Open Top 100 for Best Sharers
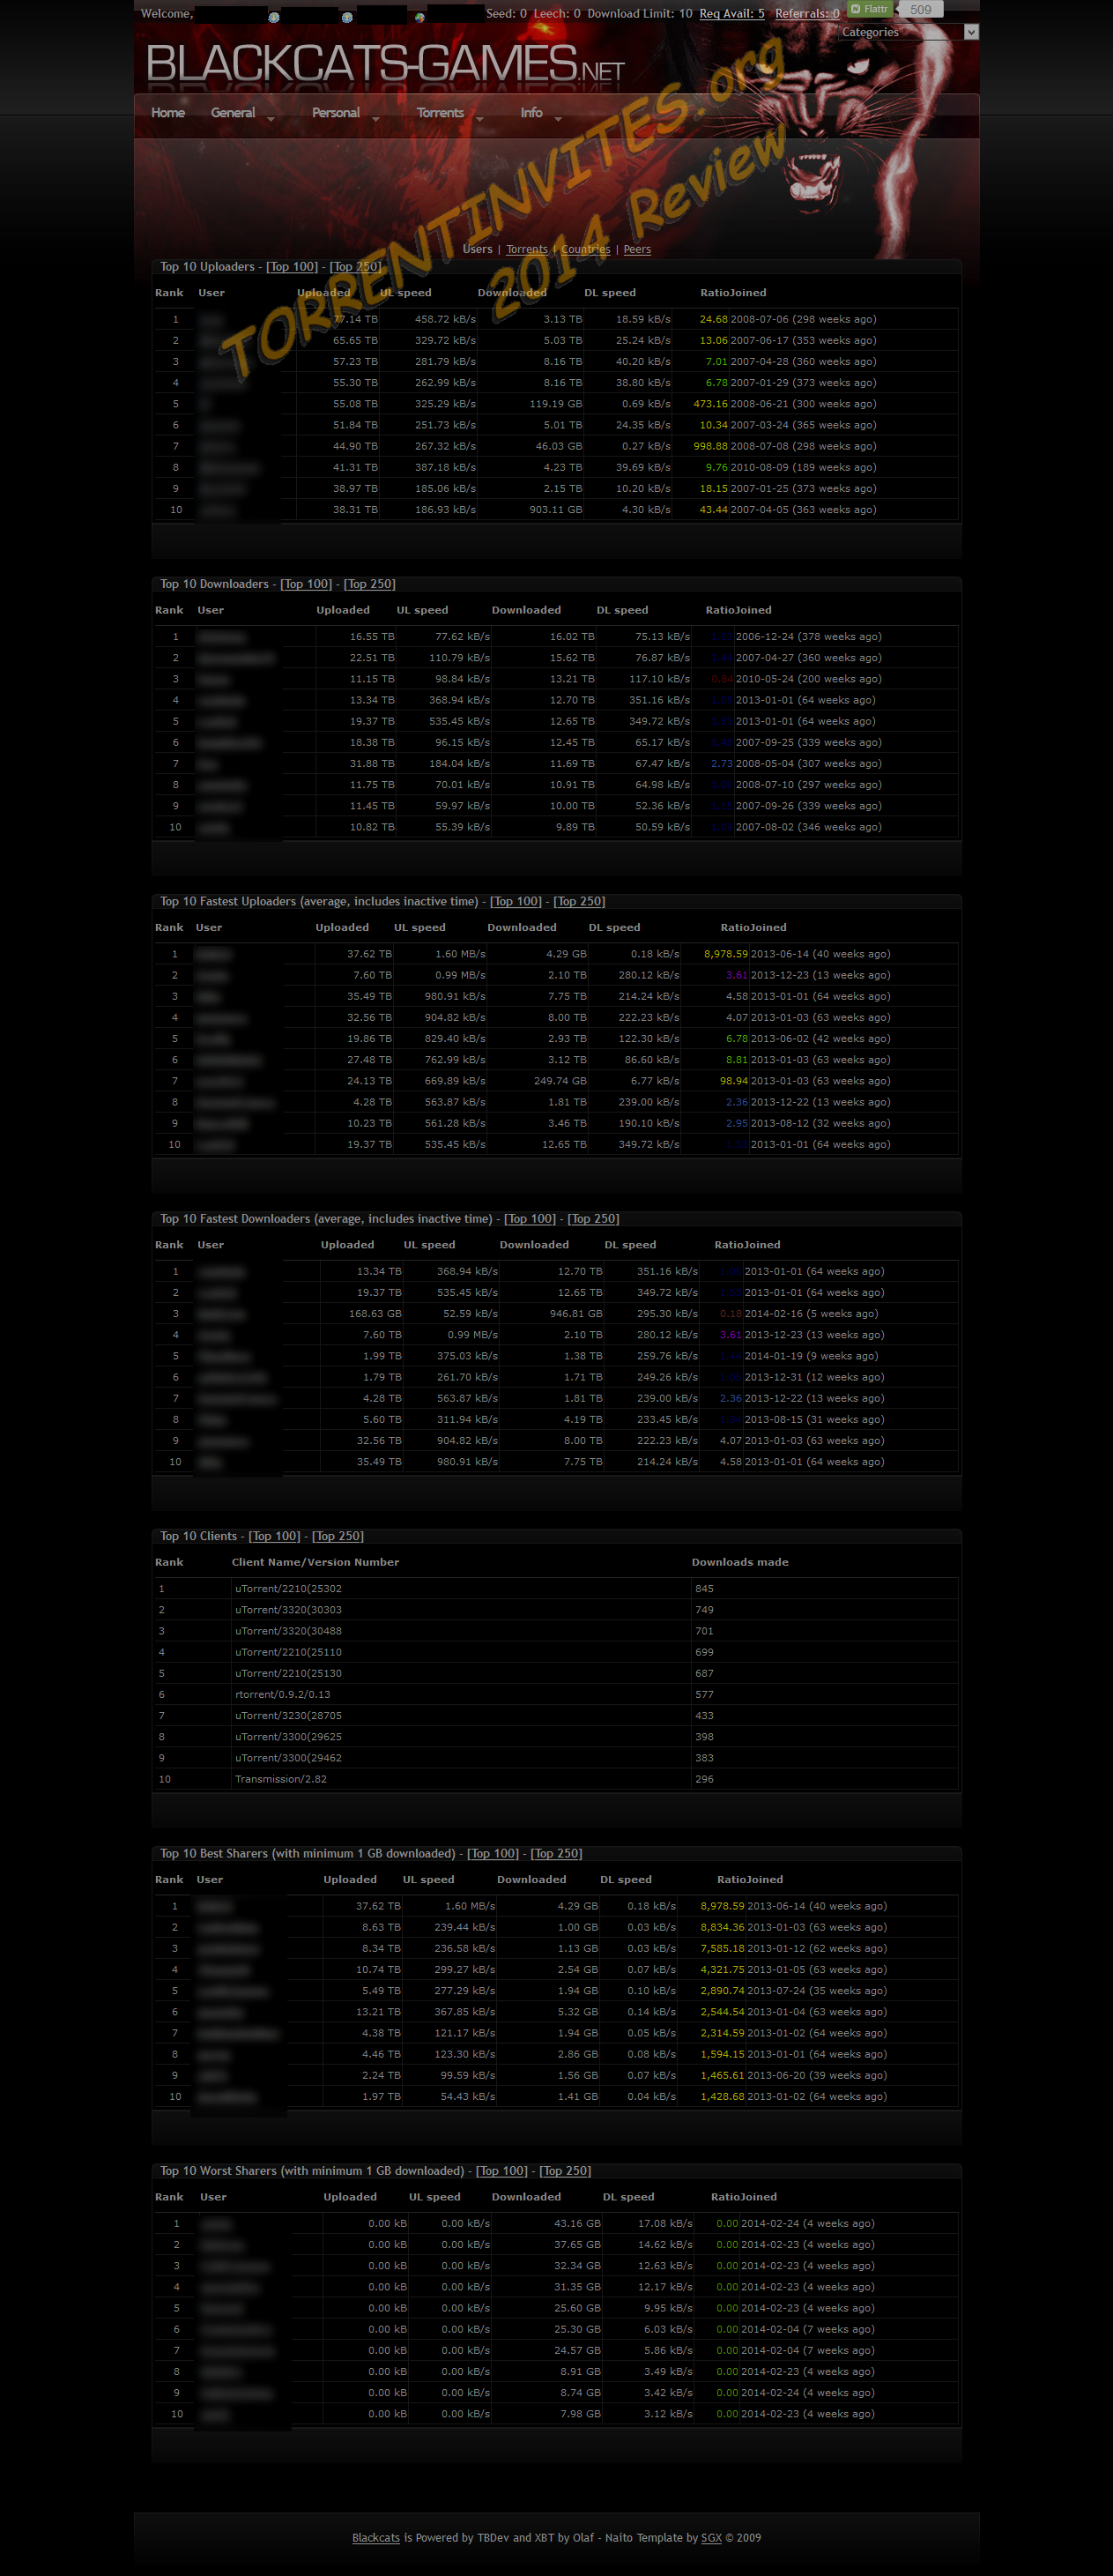 point(493,1853)
